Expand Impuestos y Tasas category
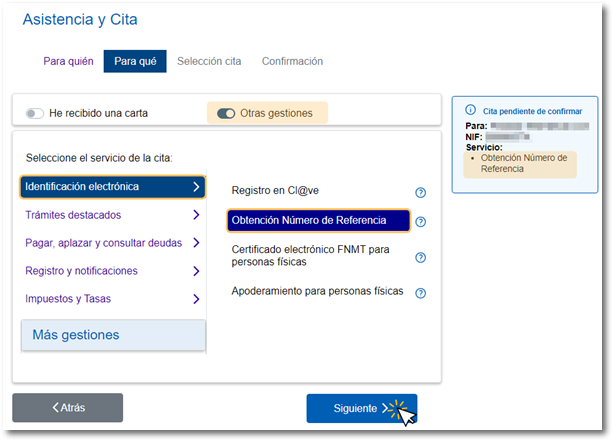Screen dimensions: 613x441 tap(112, 299)
